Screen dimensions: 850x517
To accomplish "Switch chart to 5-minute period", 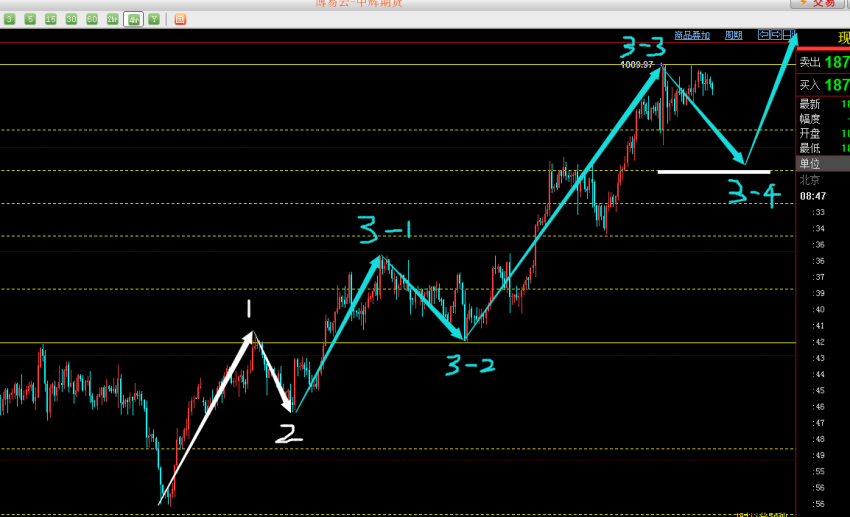I will pos(30,19).
